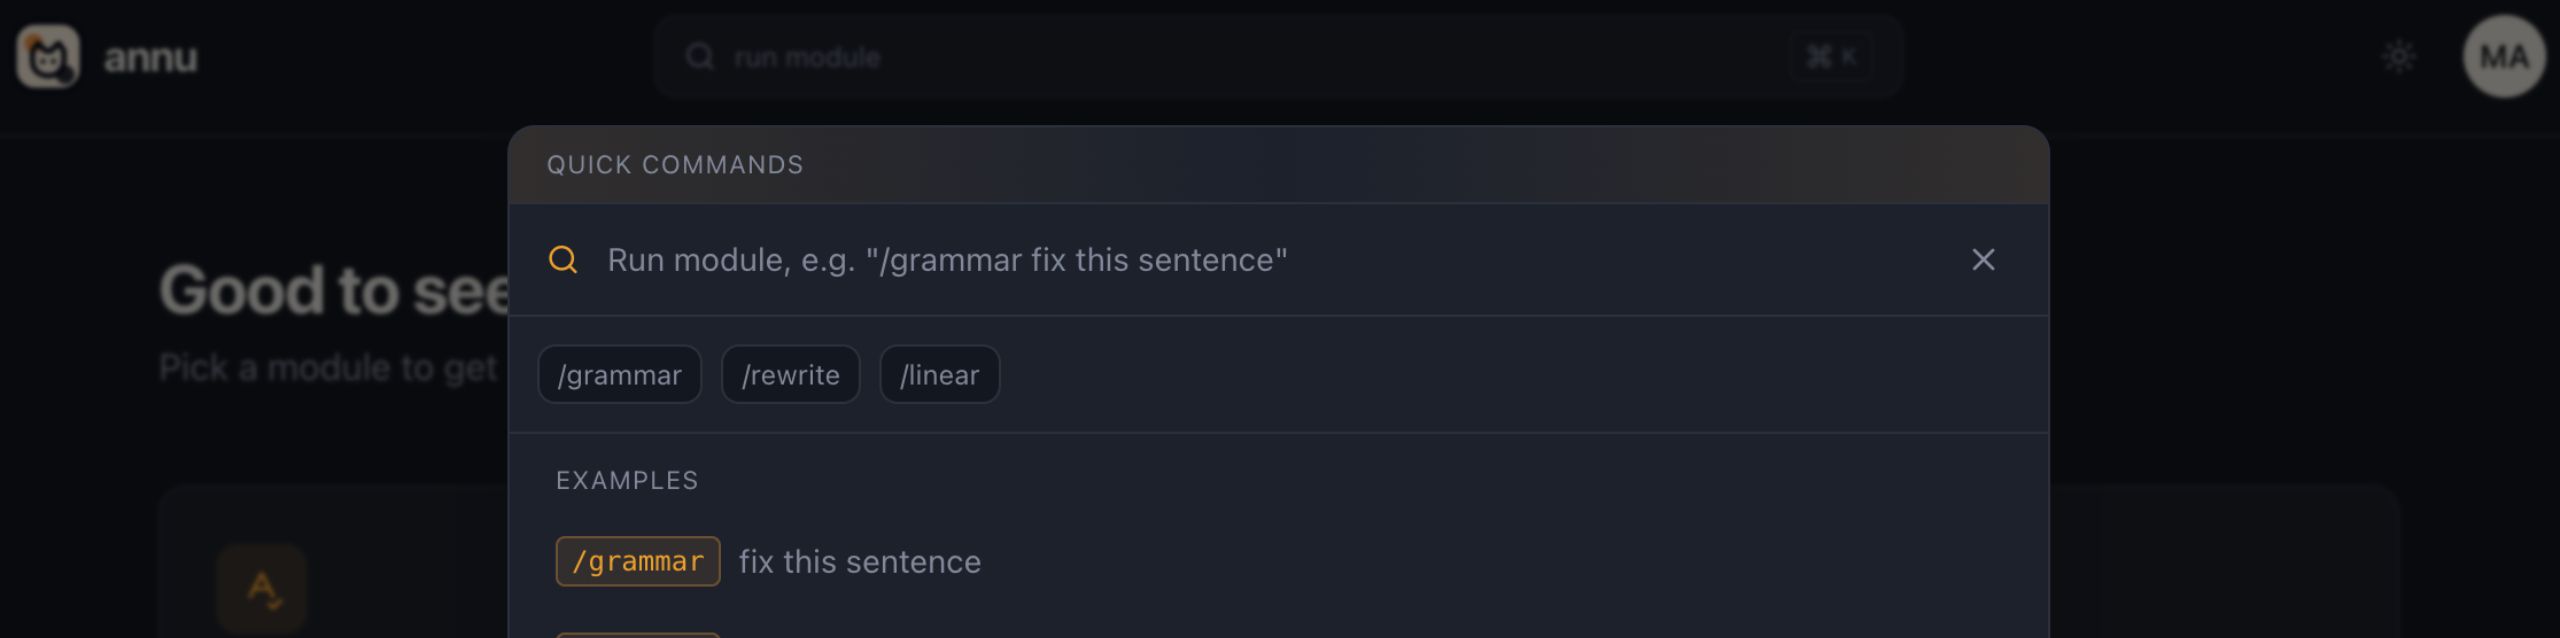Click the ⌘K shortcut badge

(x=1831, y=57)
